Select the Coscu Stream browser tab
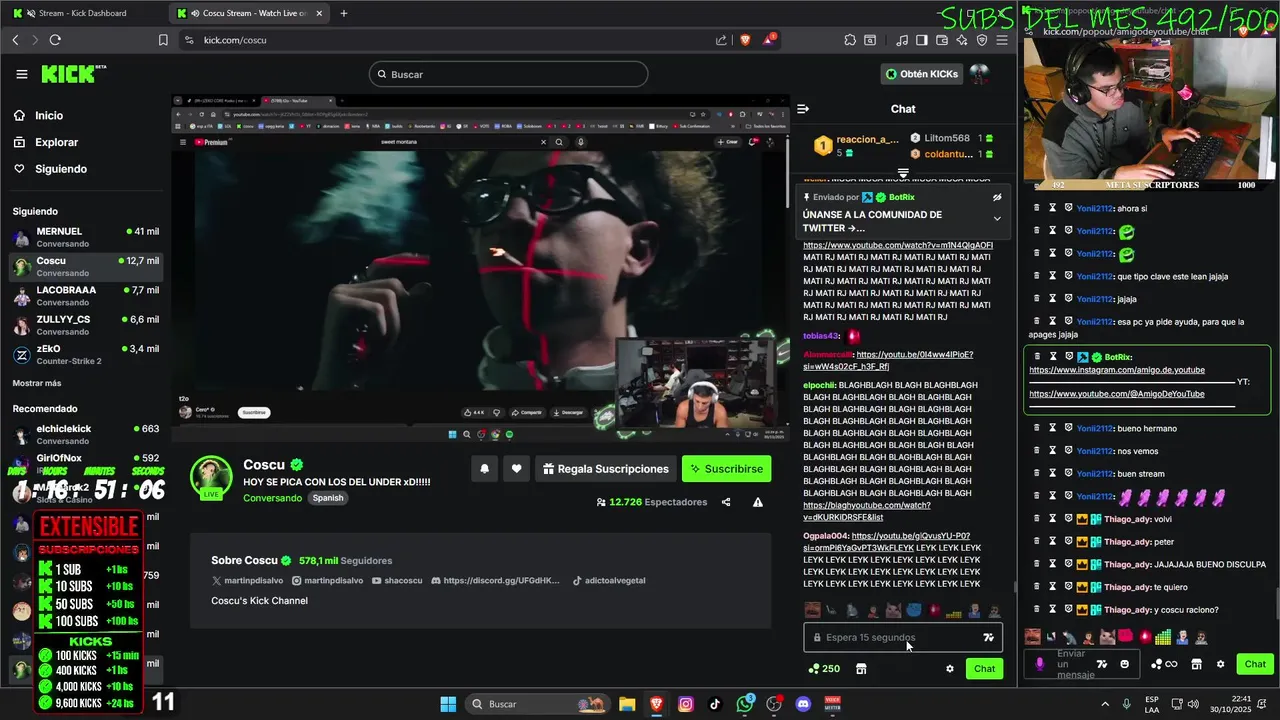The height and width of the screenshot is (720, 1280). click(x=250, y=13)
